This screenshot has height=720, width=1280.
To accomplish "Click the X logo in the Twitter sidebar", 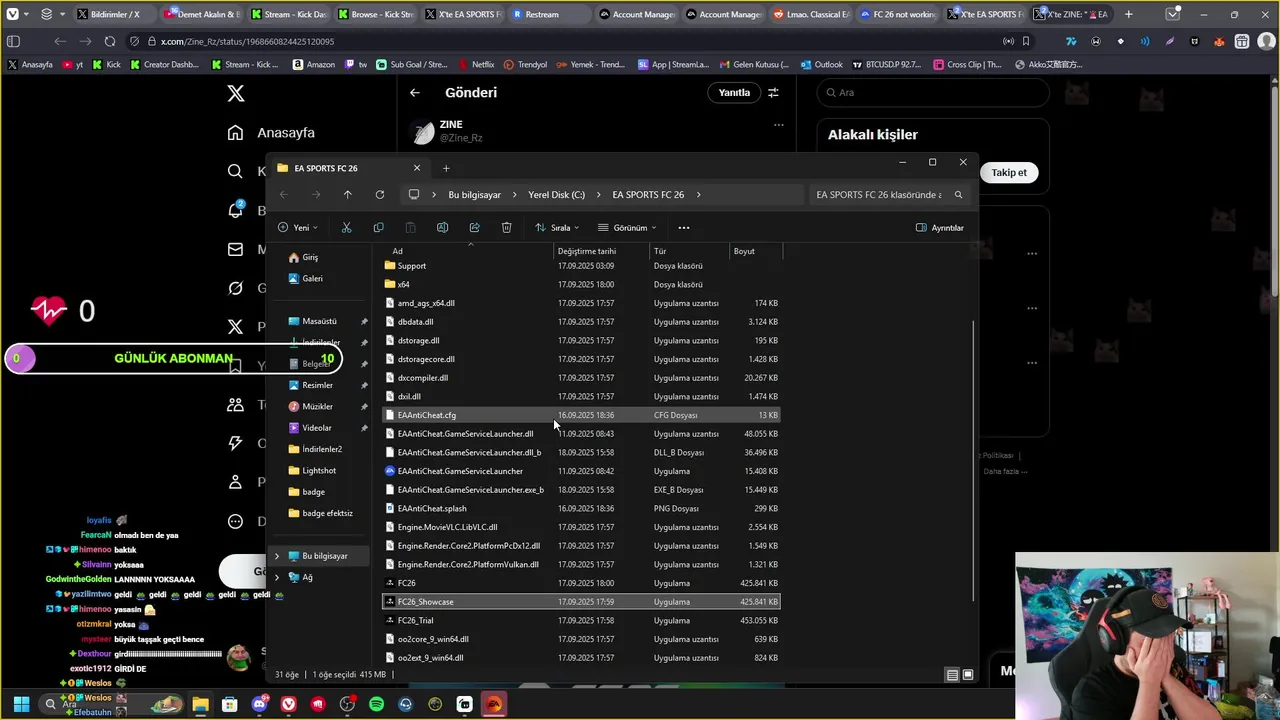I will click(236, 93).
